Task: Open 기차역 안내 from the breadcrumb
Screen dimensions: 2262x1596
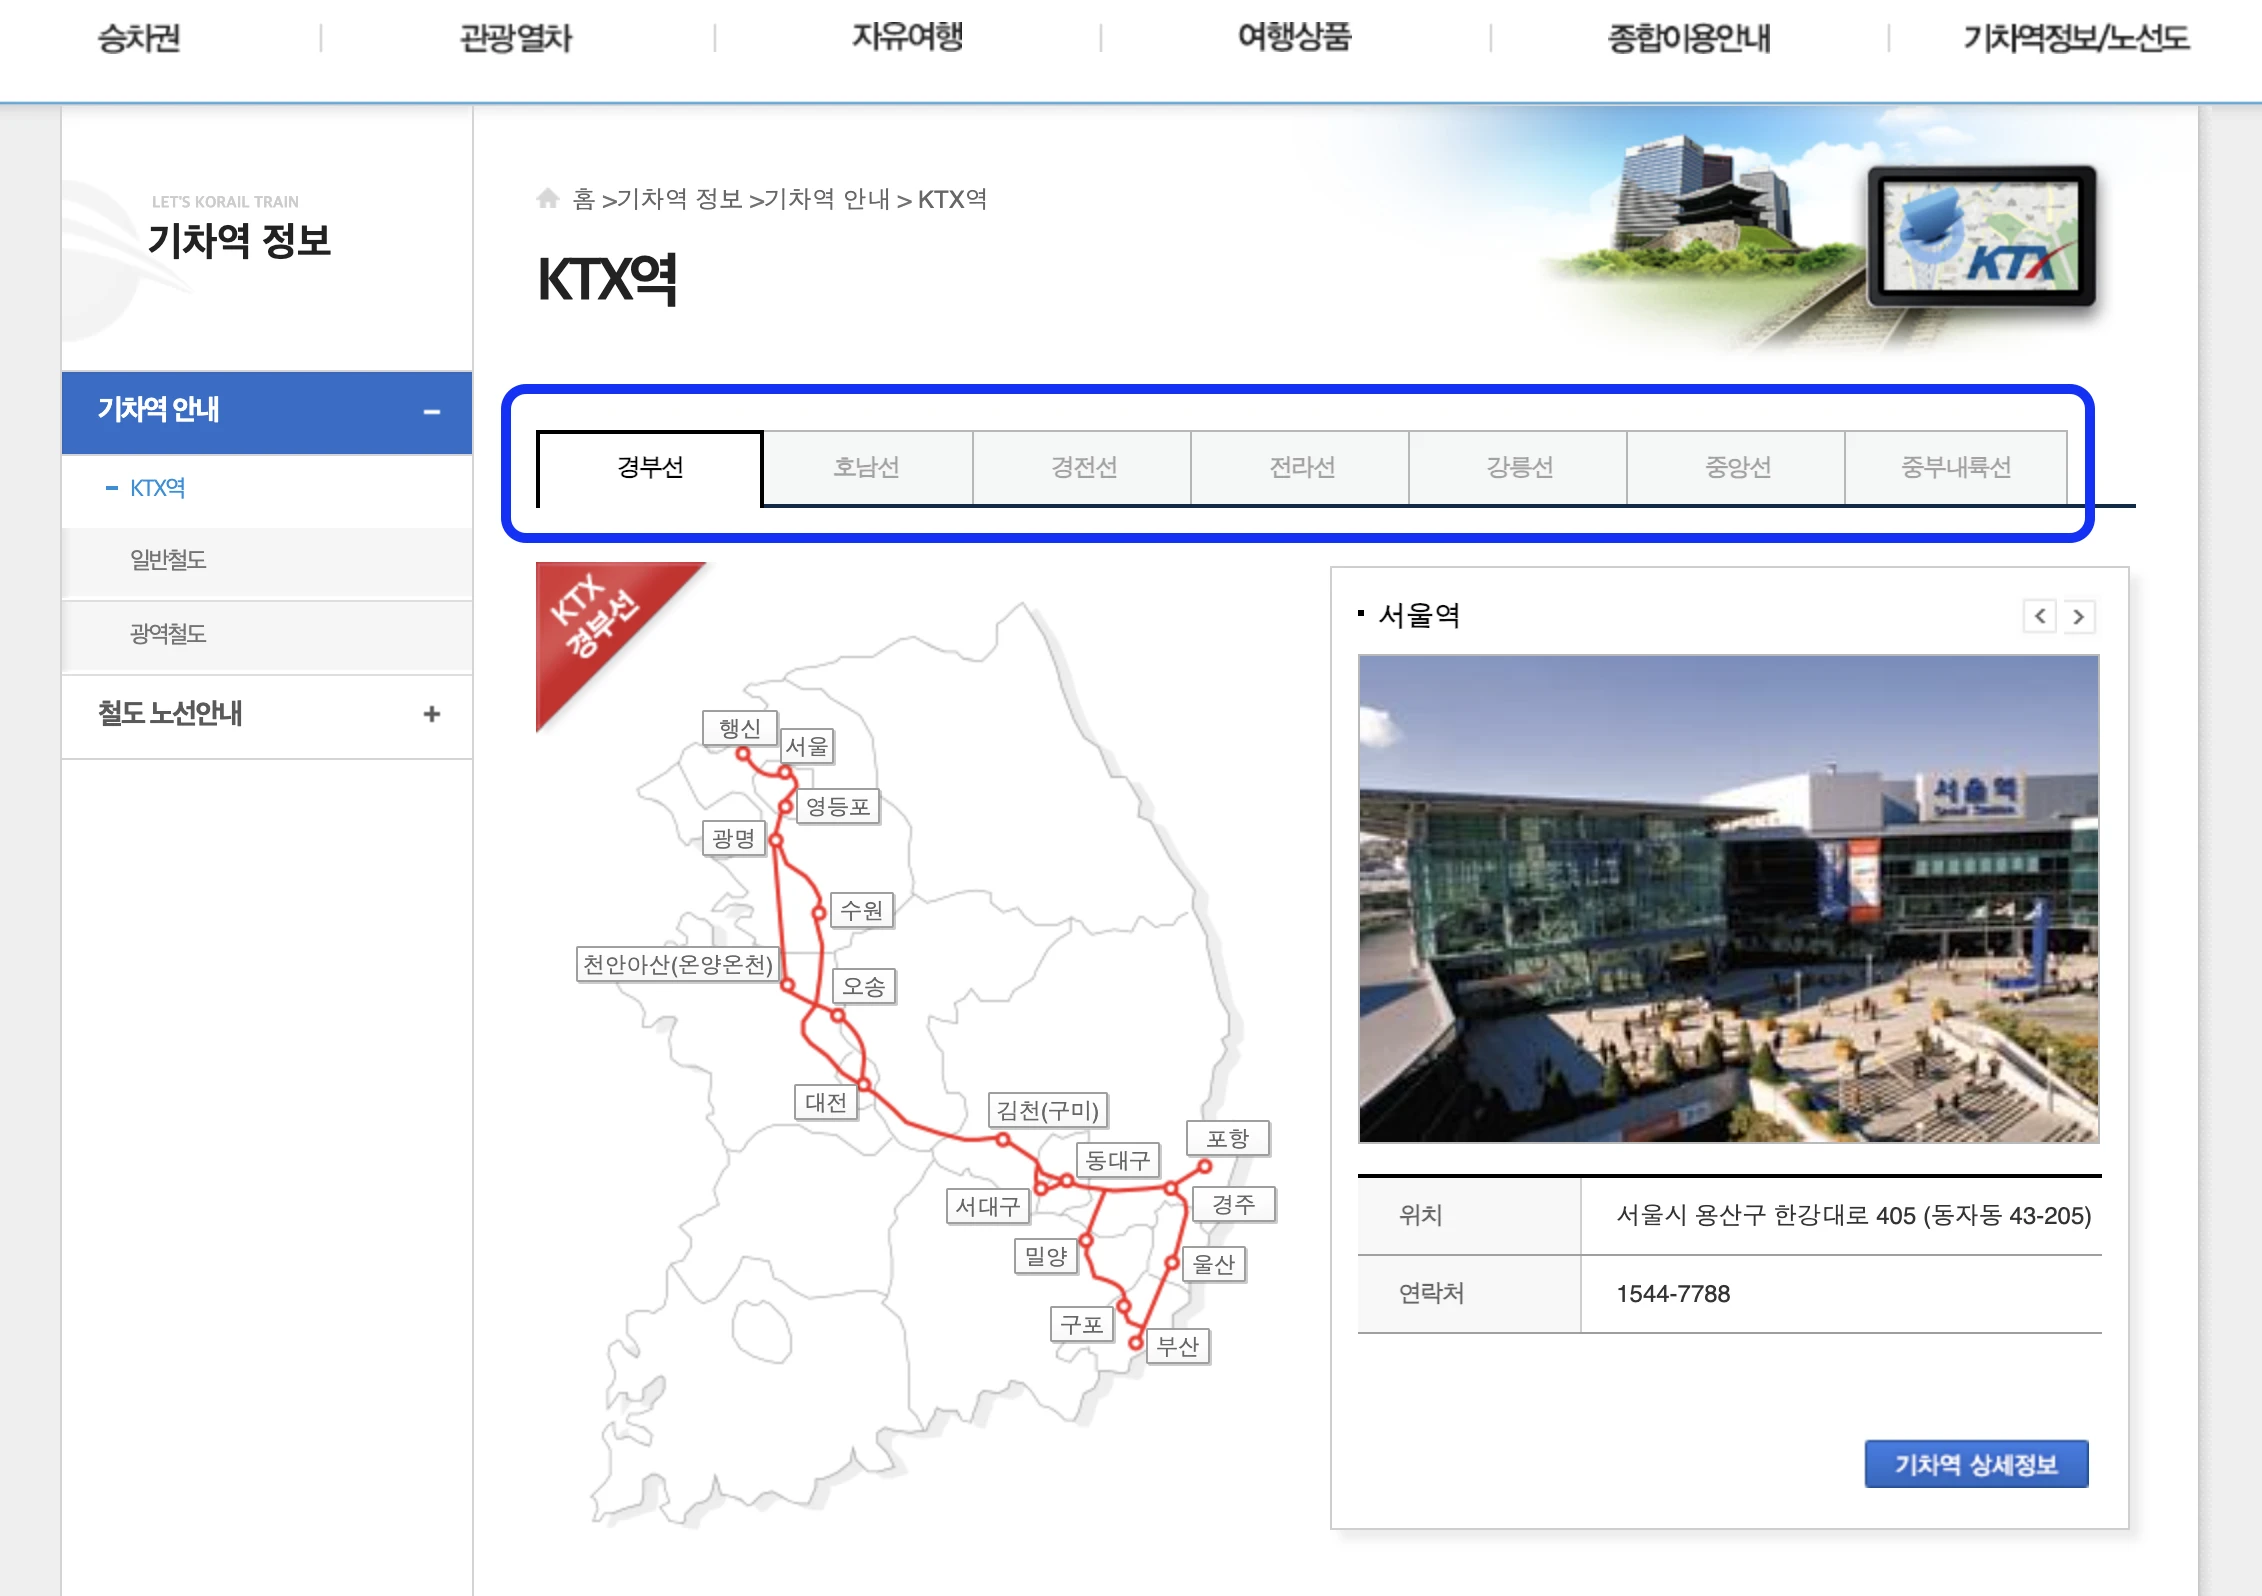Action: point(830,198)
